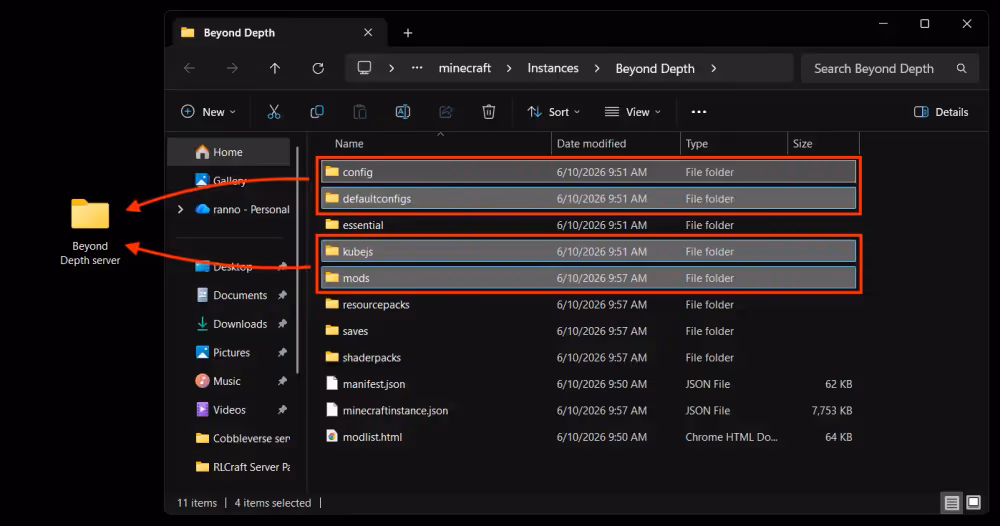Screen dimensions: 1000x526
Task: Select the resourcepacks folder
Action: (x=588, y=305)
